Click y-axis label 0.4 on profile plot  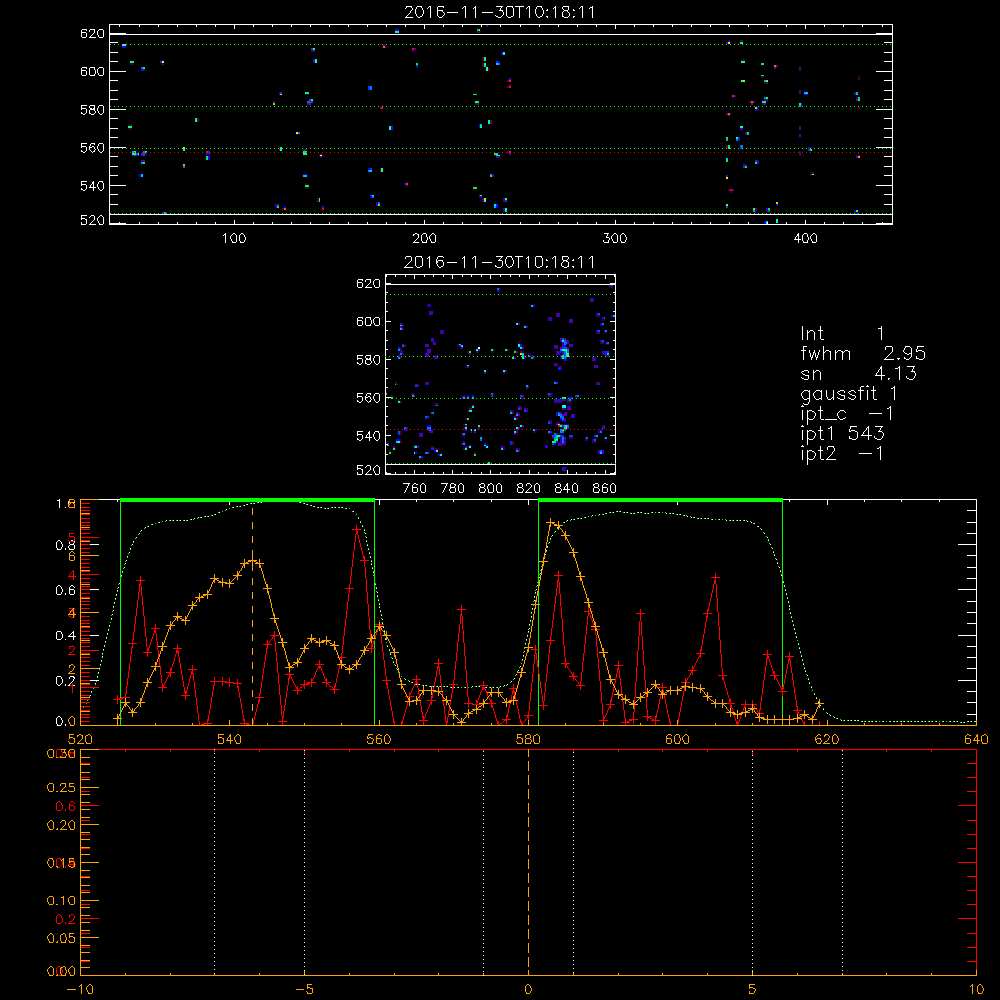tap(65, 635)
